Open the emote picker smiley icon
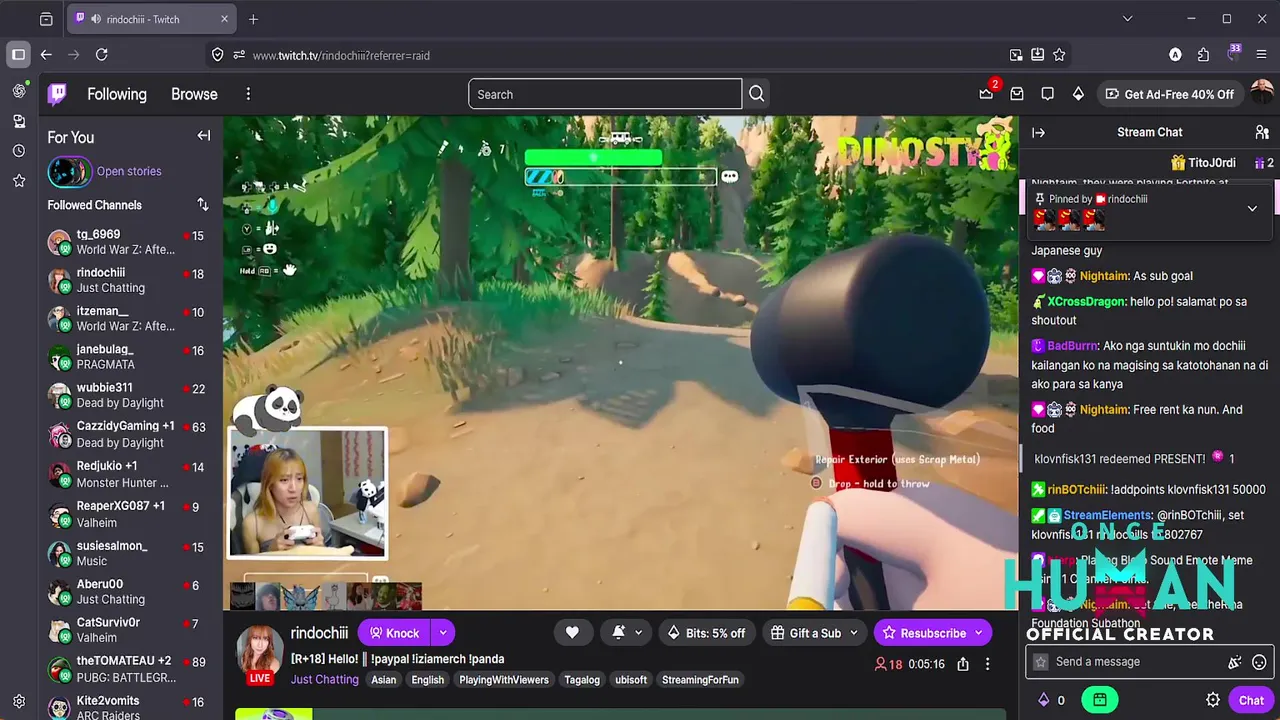The height and width of the screenshot is (720, 1280). [x=1259, y=662]
